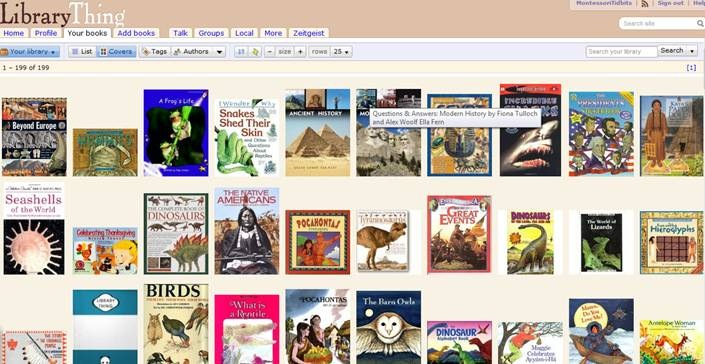705x364 pixels.
Task: Open the Great Events book cover
Action: [x=460, y=234]
